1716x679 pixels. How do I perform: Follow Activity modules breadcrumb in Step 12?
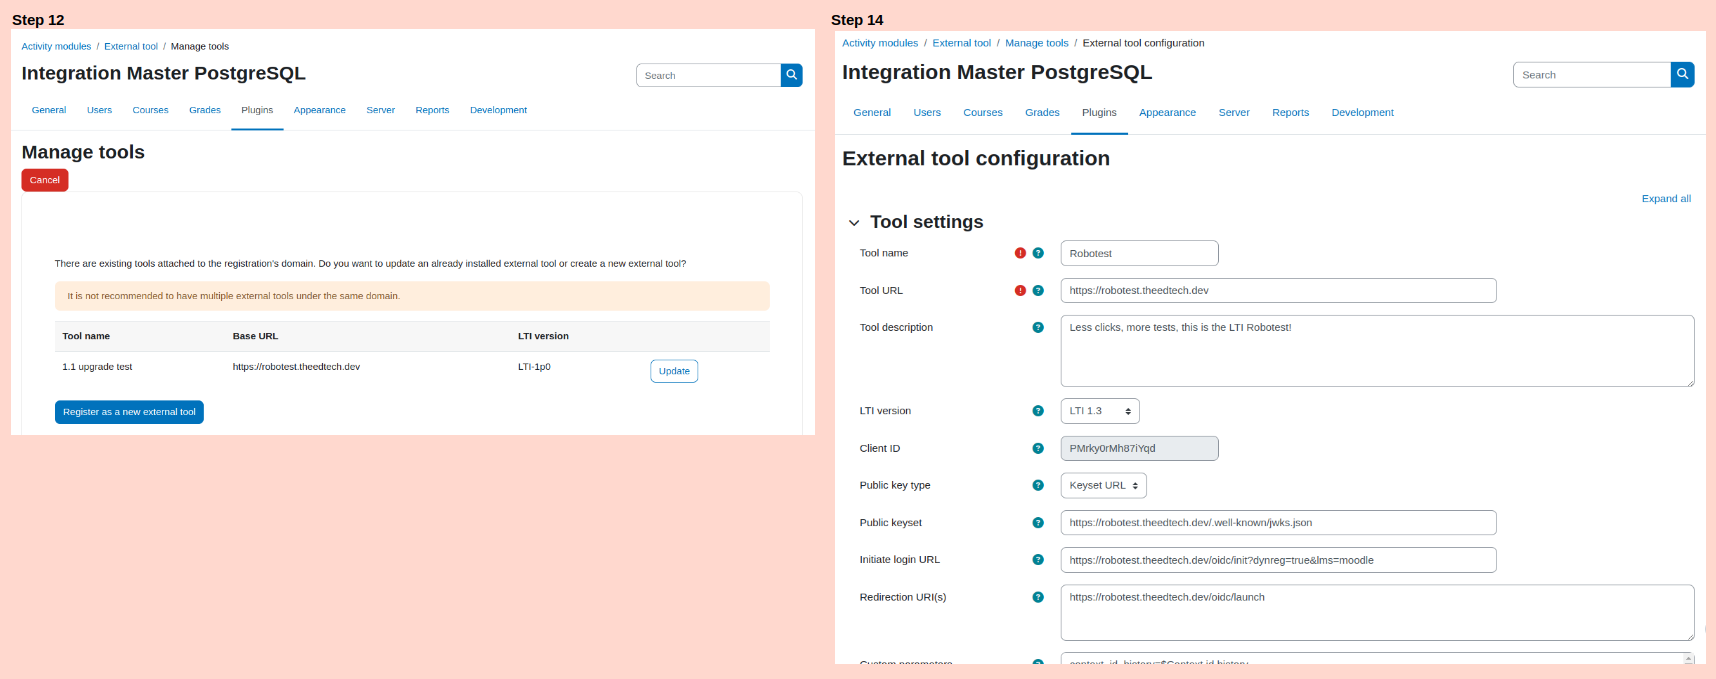click(x=56, y=46)
